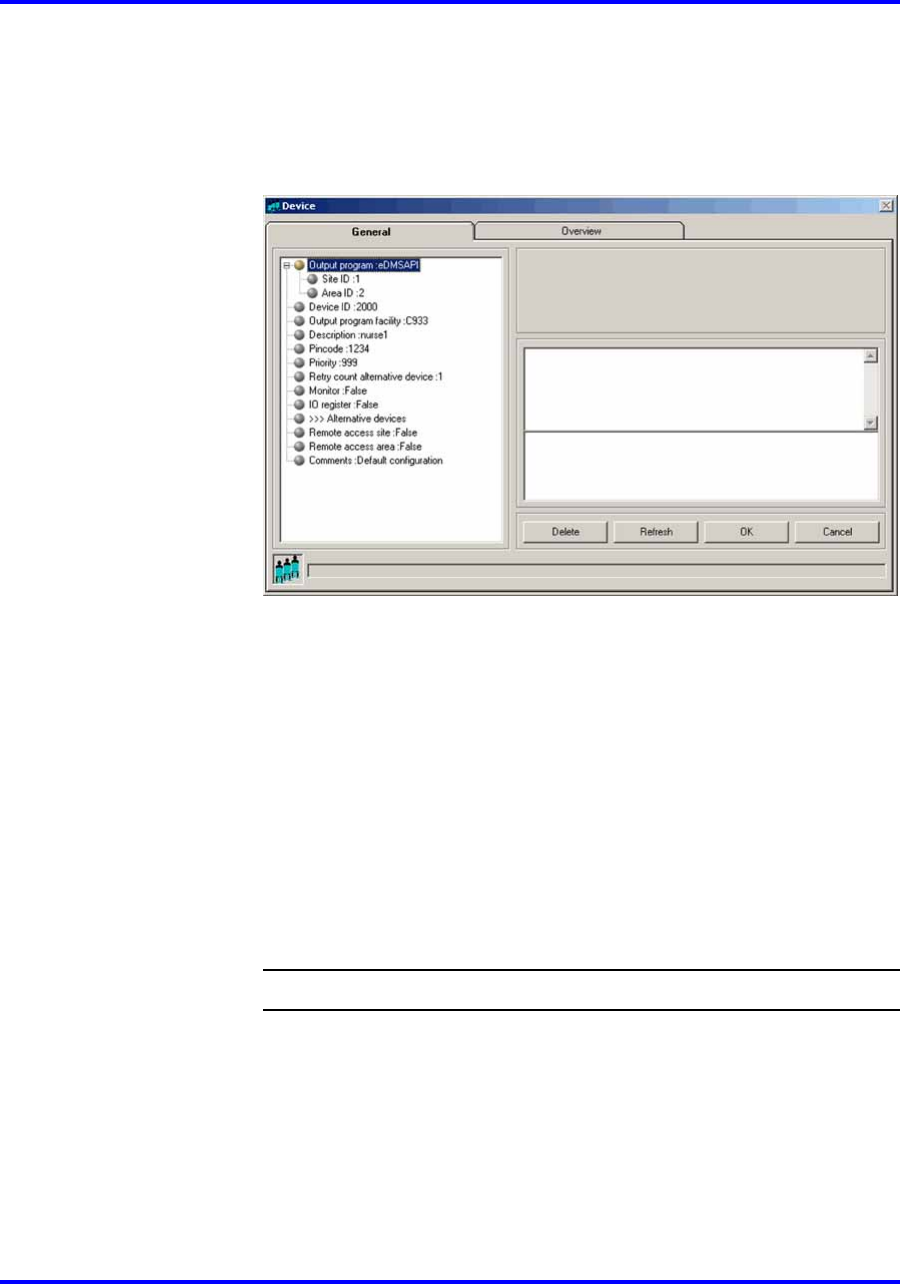Confirm with the OK button

746,532
